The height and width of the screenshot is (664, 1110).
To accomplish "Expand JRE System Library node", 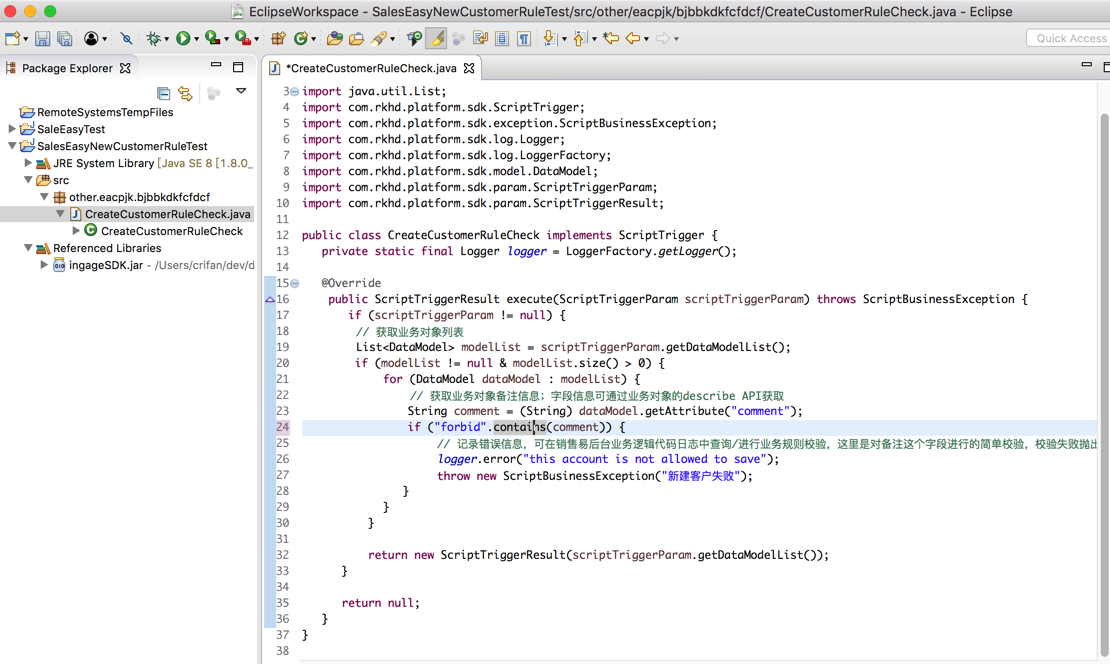I will pyautogui.click(x=28, y=163).
